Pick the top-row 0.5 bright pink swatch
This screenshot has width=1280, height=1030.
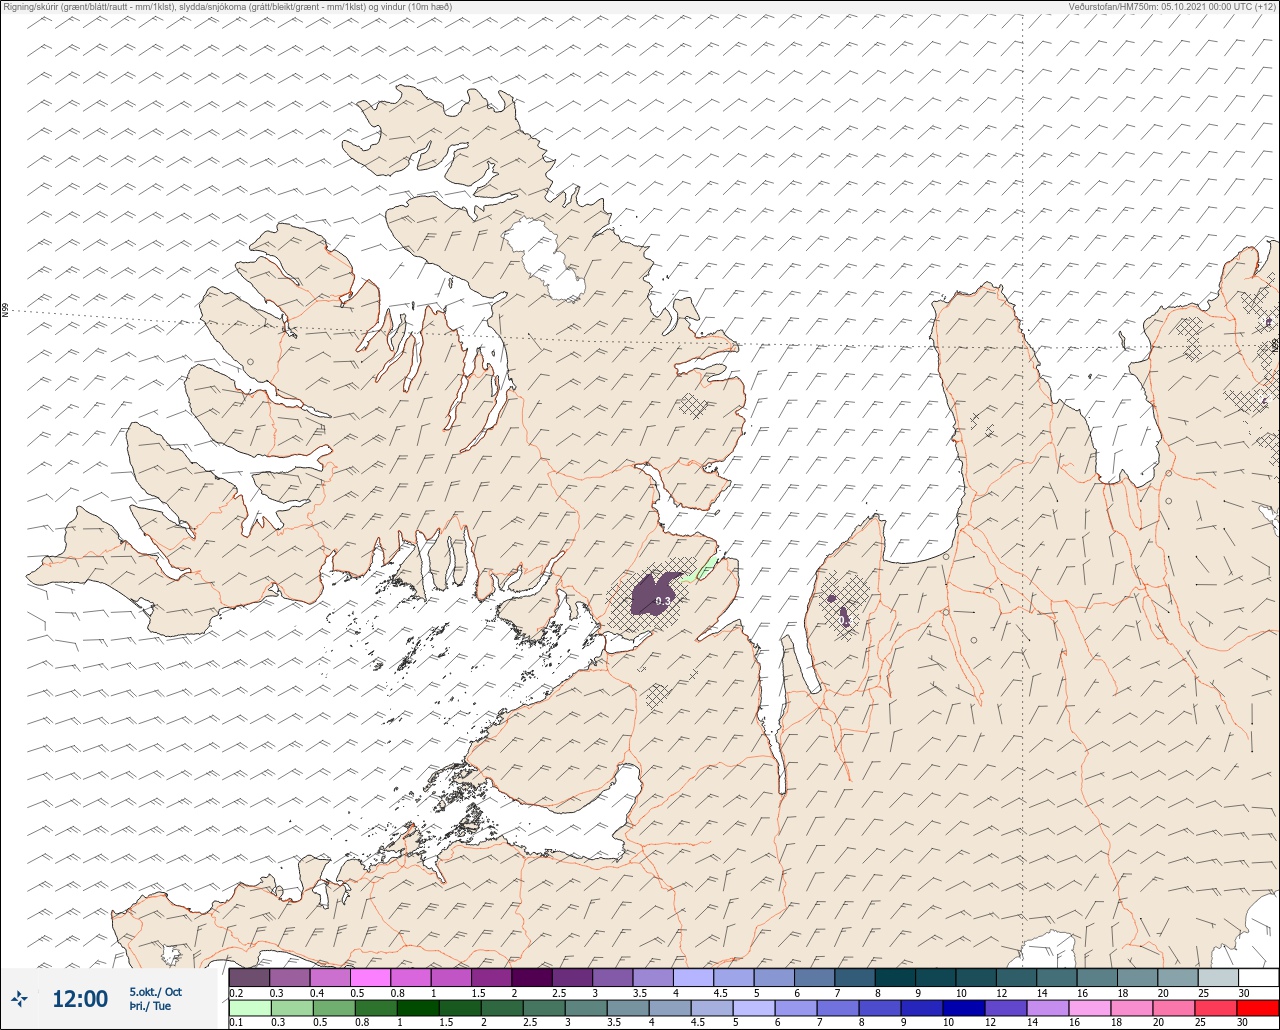click(x=370, y=977)
